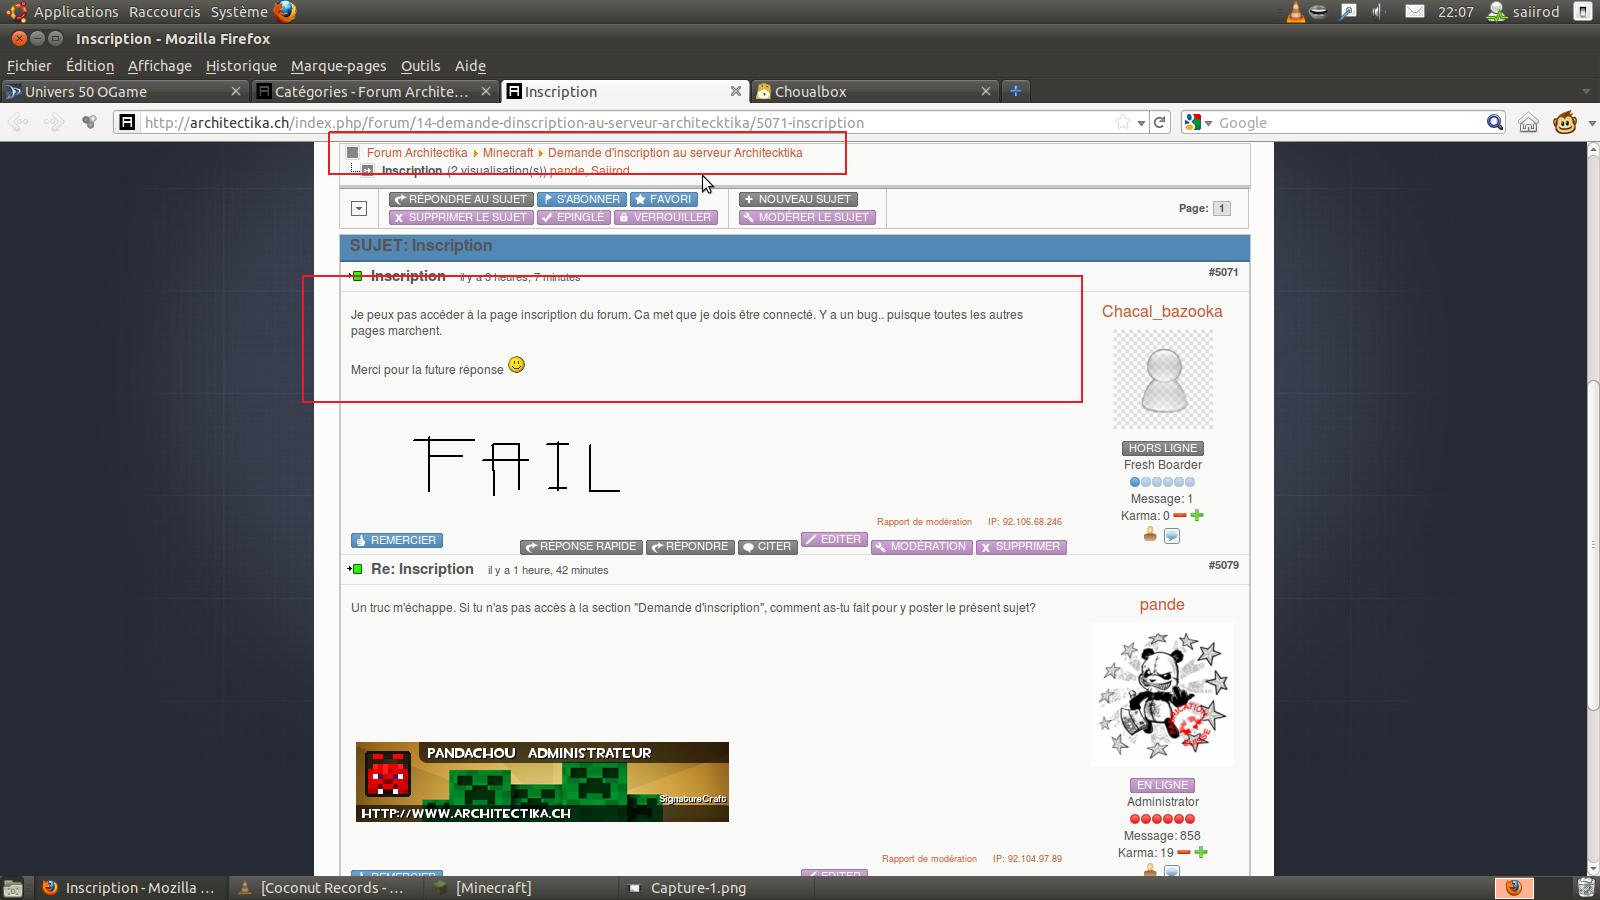The height and width of the screenshot is (900, 1600).
Task: Open the sairod user menu
Action: click(1524, 12)
